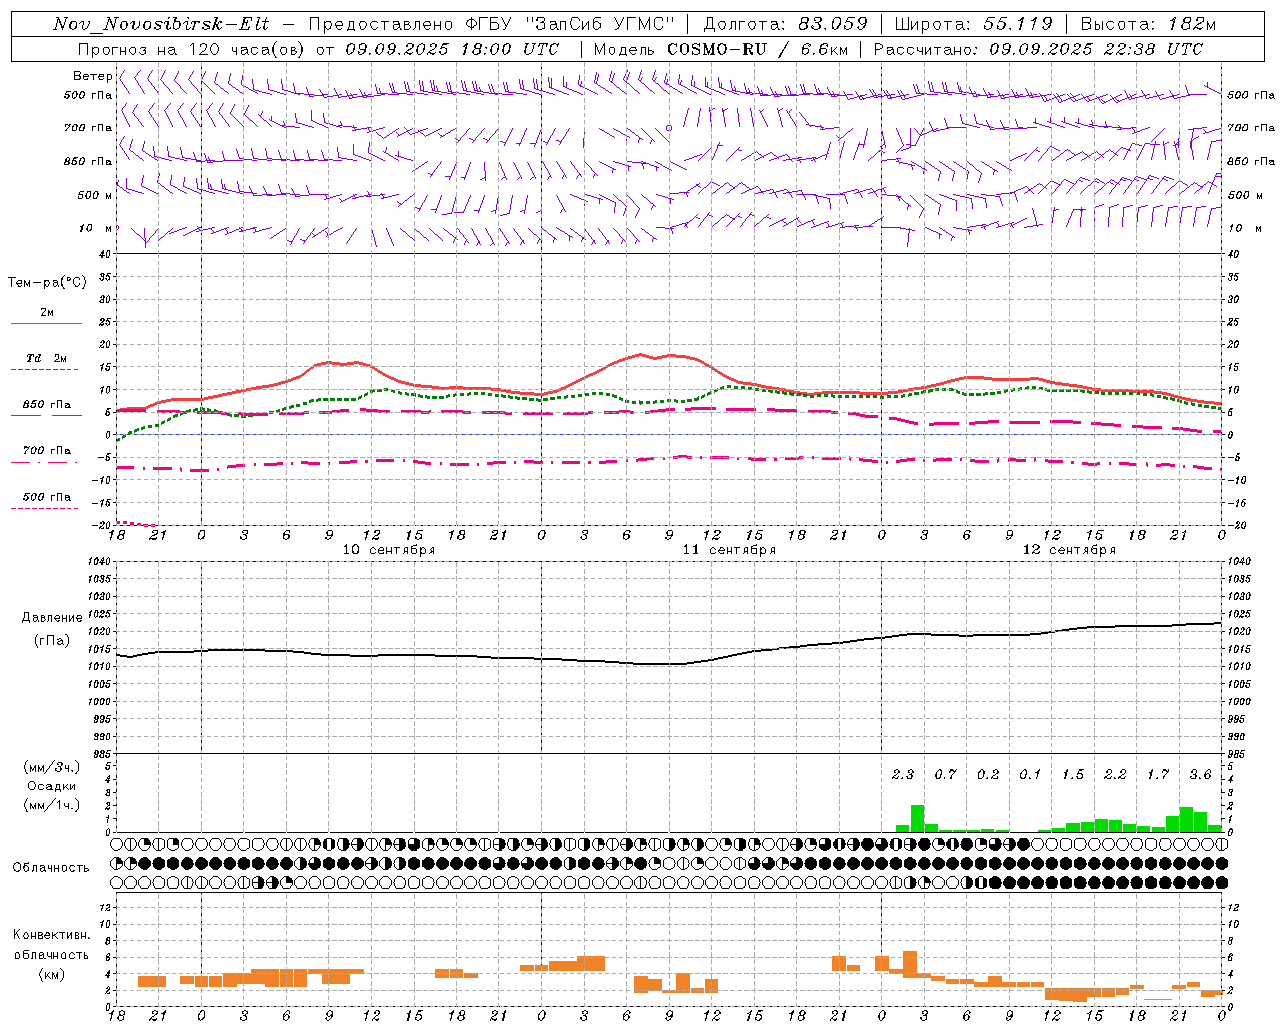Click the station name Nov_Novosibirsk-Elt
This screenshot has width=1280, height=1024.
click(x=161, y=24)
